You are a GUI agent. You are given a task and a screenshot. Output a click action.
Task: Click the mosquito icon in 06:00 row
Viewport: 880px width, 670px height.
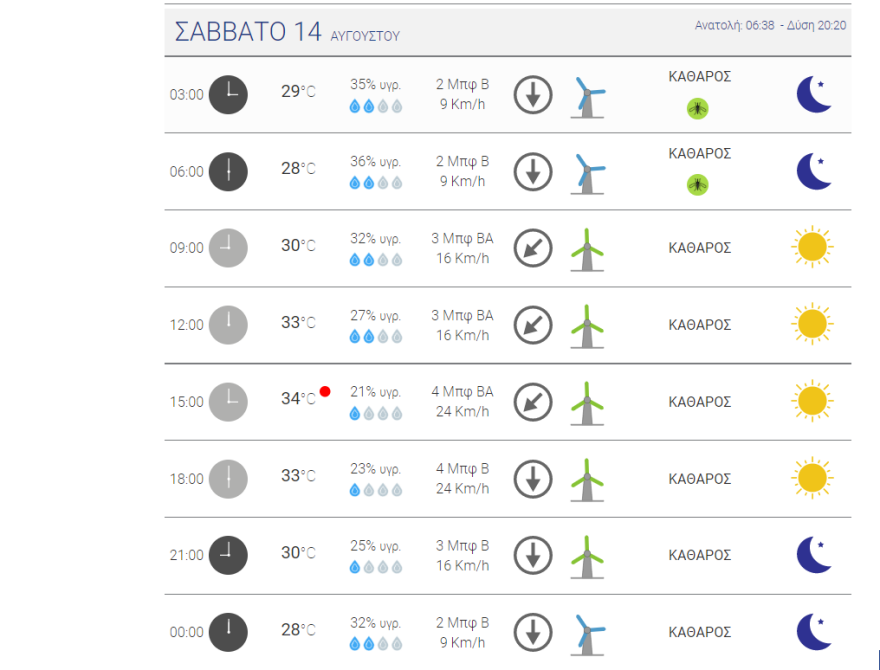[x=698, y=185]
